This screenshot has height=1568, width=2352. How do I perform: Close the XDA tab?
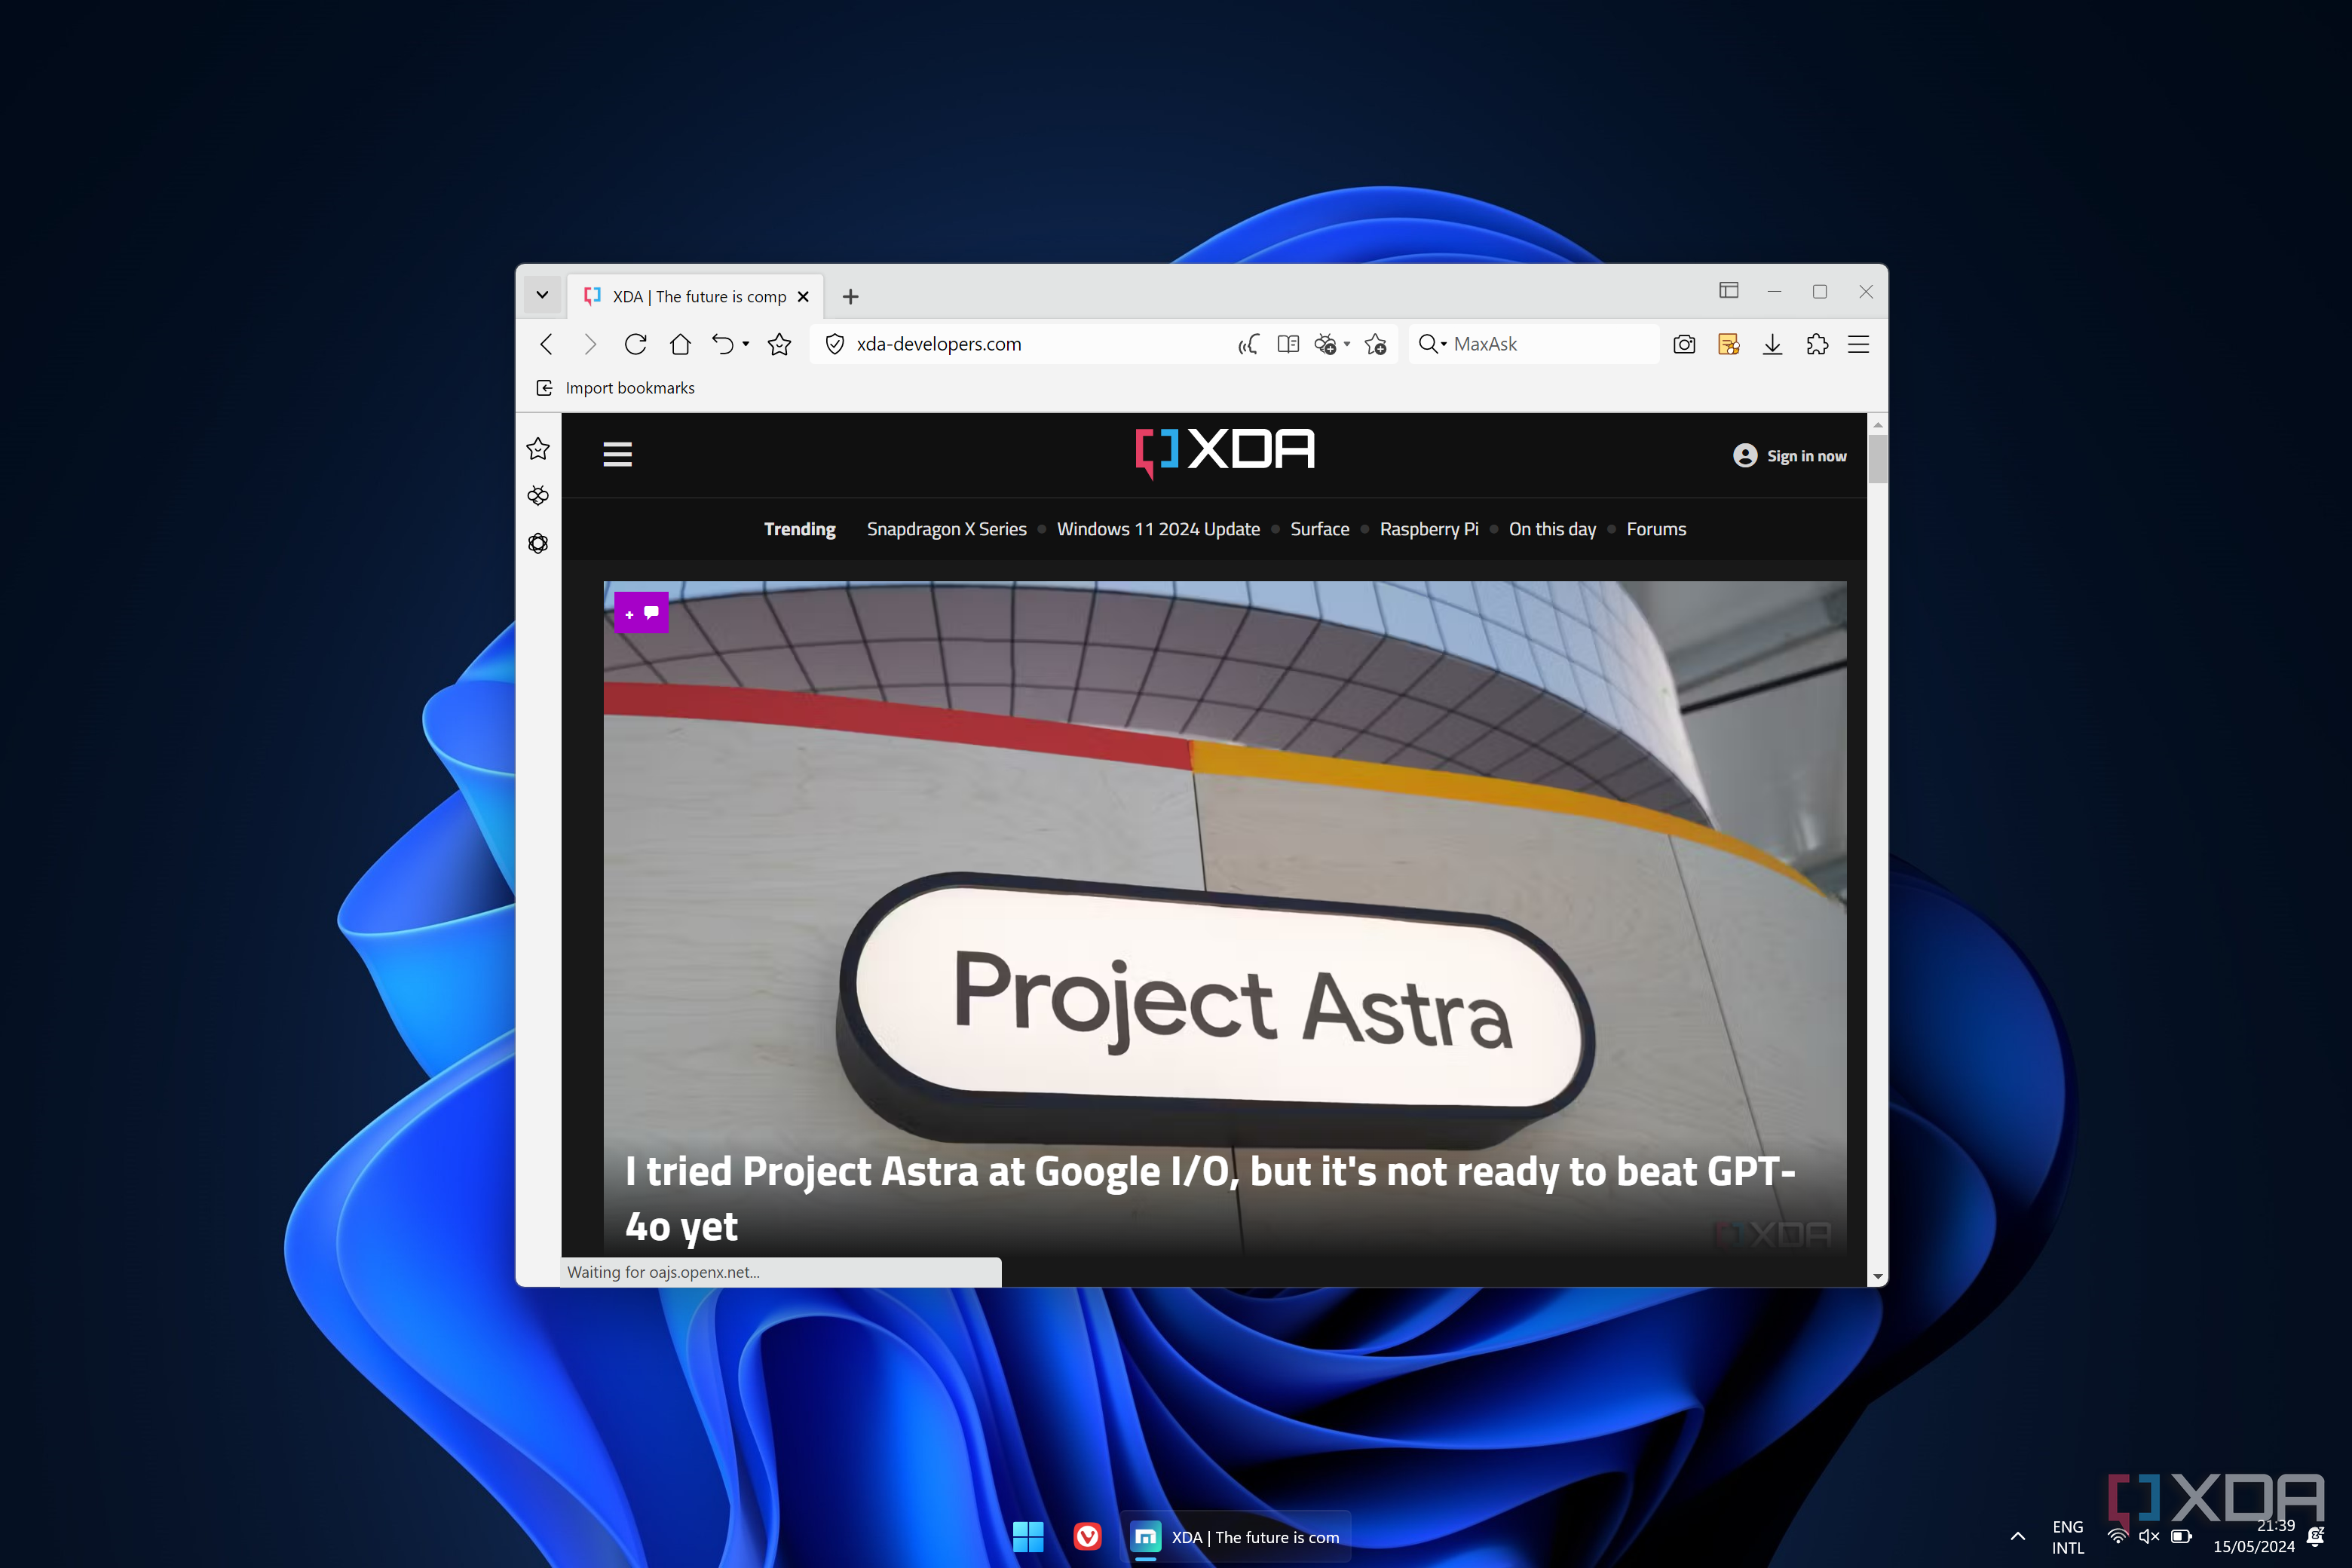(803, 297)
